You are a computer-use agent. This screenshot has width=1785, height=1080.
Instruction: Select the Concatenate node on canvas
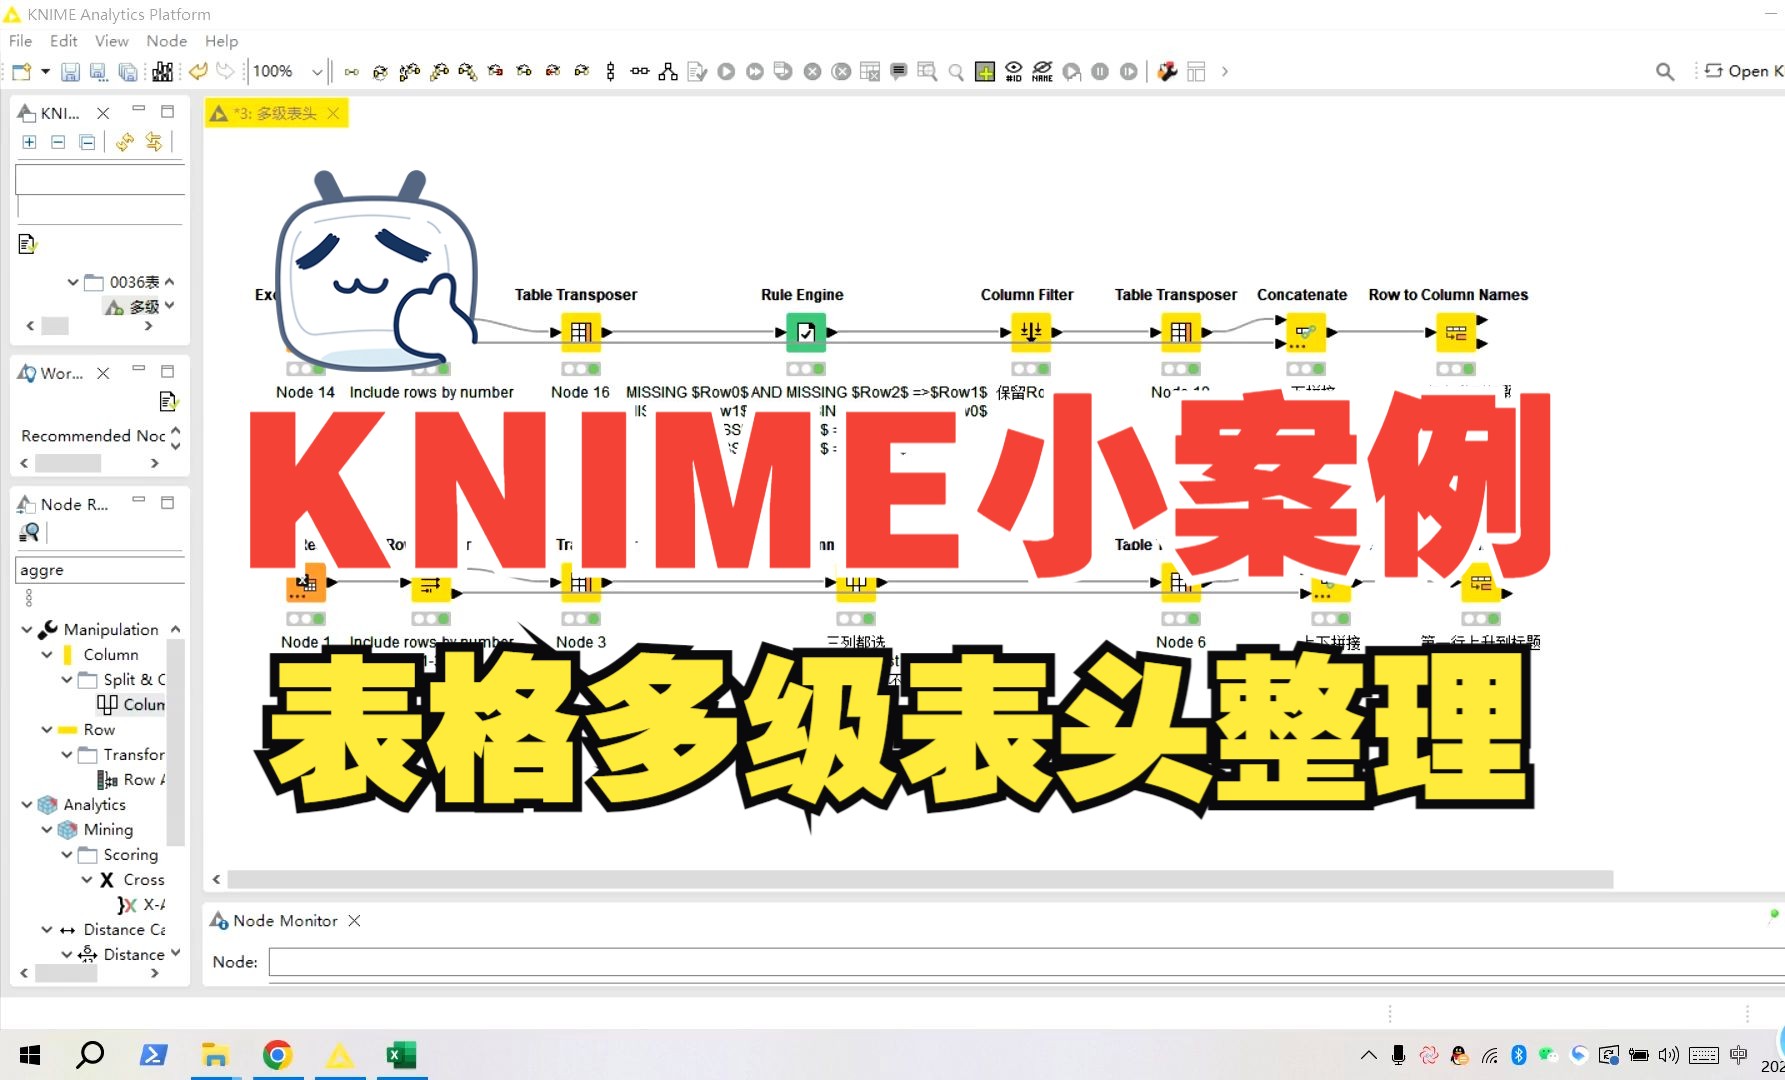[1306, 332]
